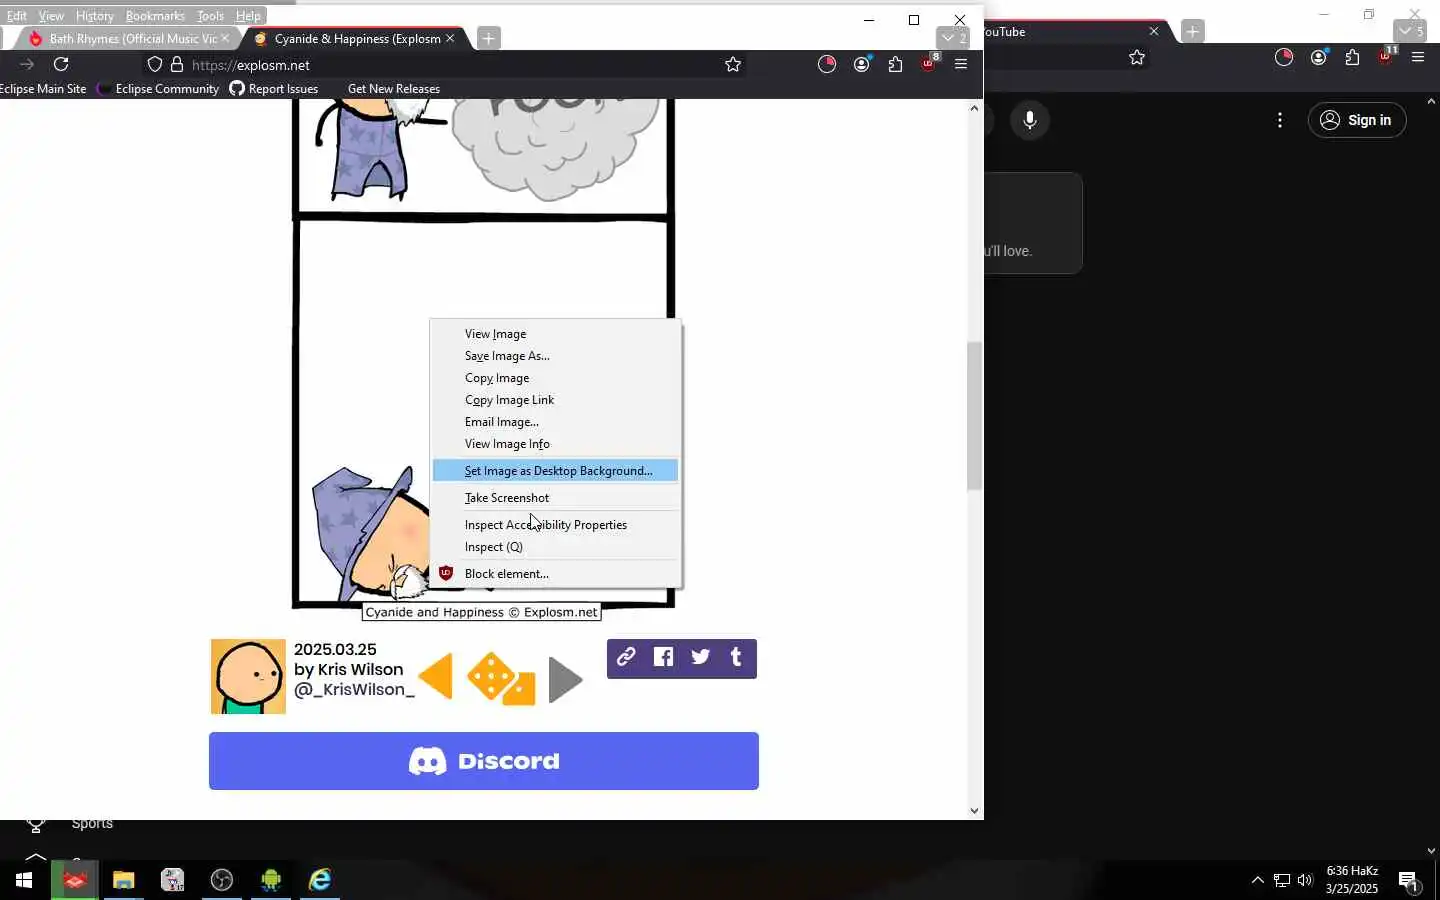Viewport: 1440px width, 900px height.
Task: Open new tab in Explosm window
Action: 488,38
